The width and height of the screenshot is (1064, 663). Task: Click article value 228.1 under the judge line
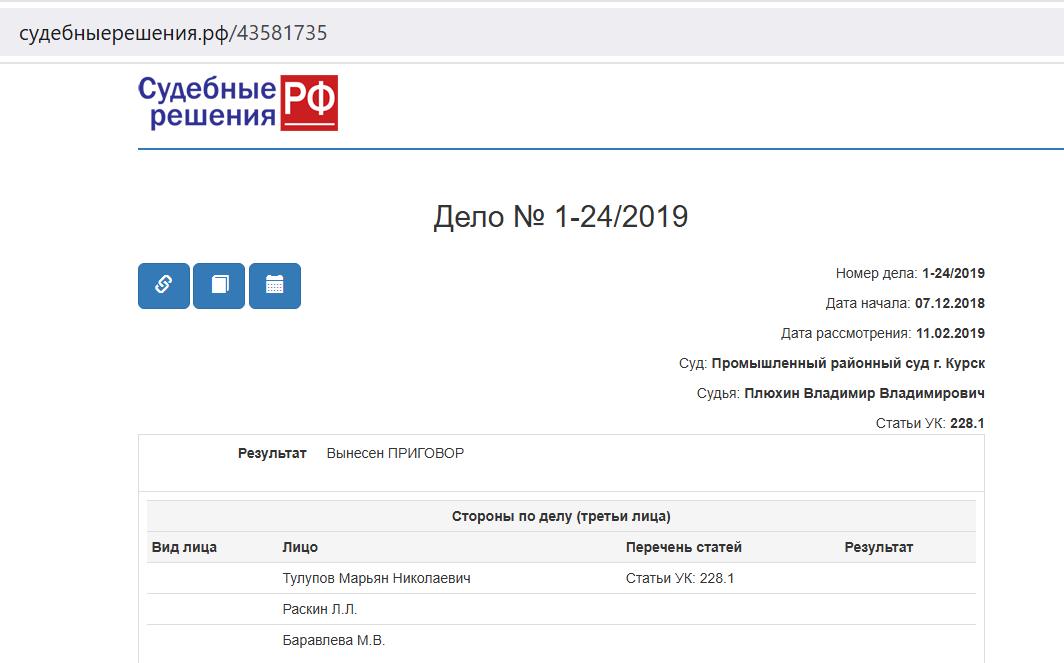[x=967, y=423]
